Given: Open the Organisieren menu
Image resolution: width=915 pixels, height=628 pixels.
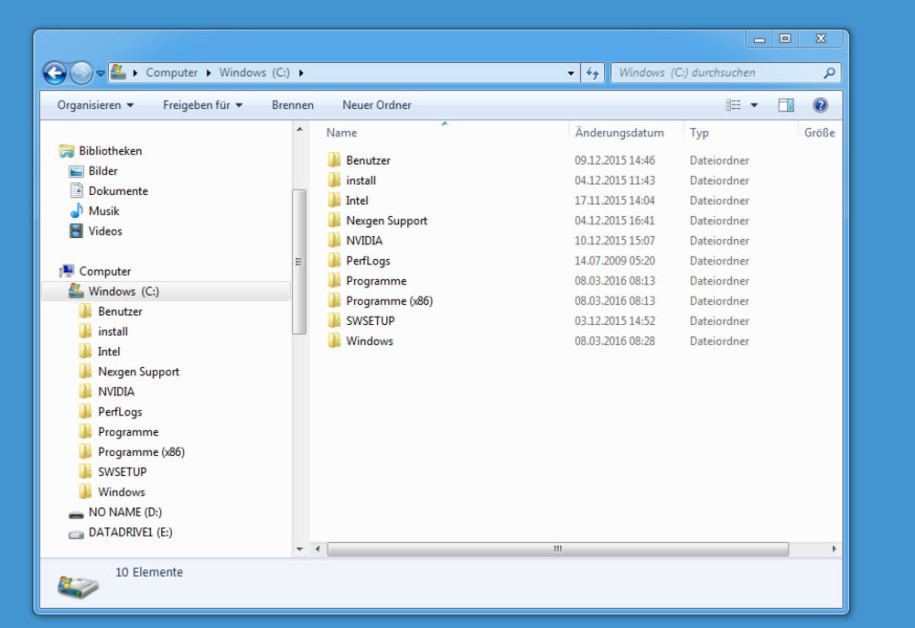Looking at the screenshot, I should pos(95,105).
